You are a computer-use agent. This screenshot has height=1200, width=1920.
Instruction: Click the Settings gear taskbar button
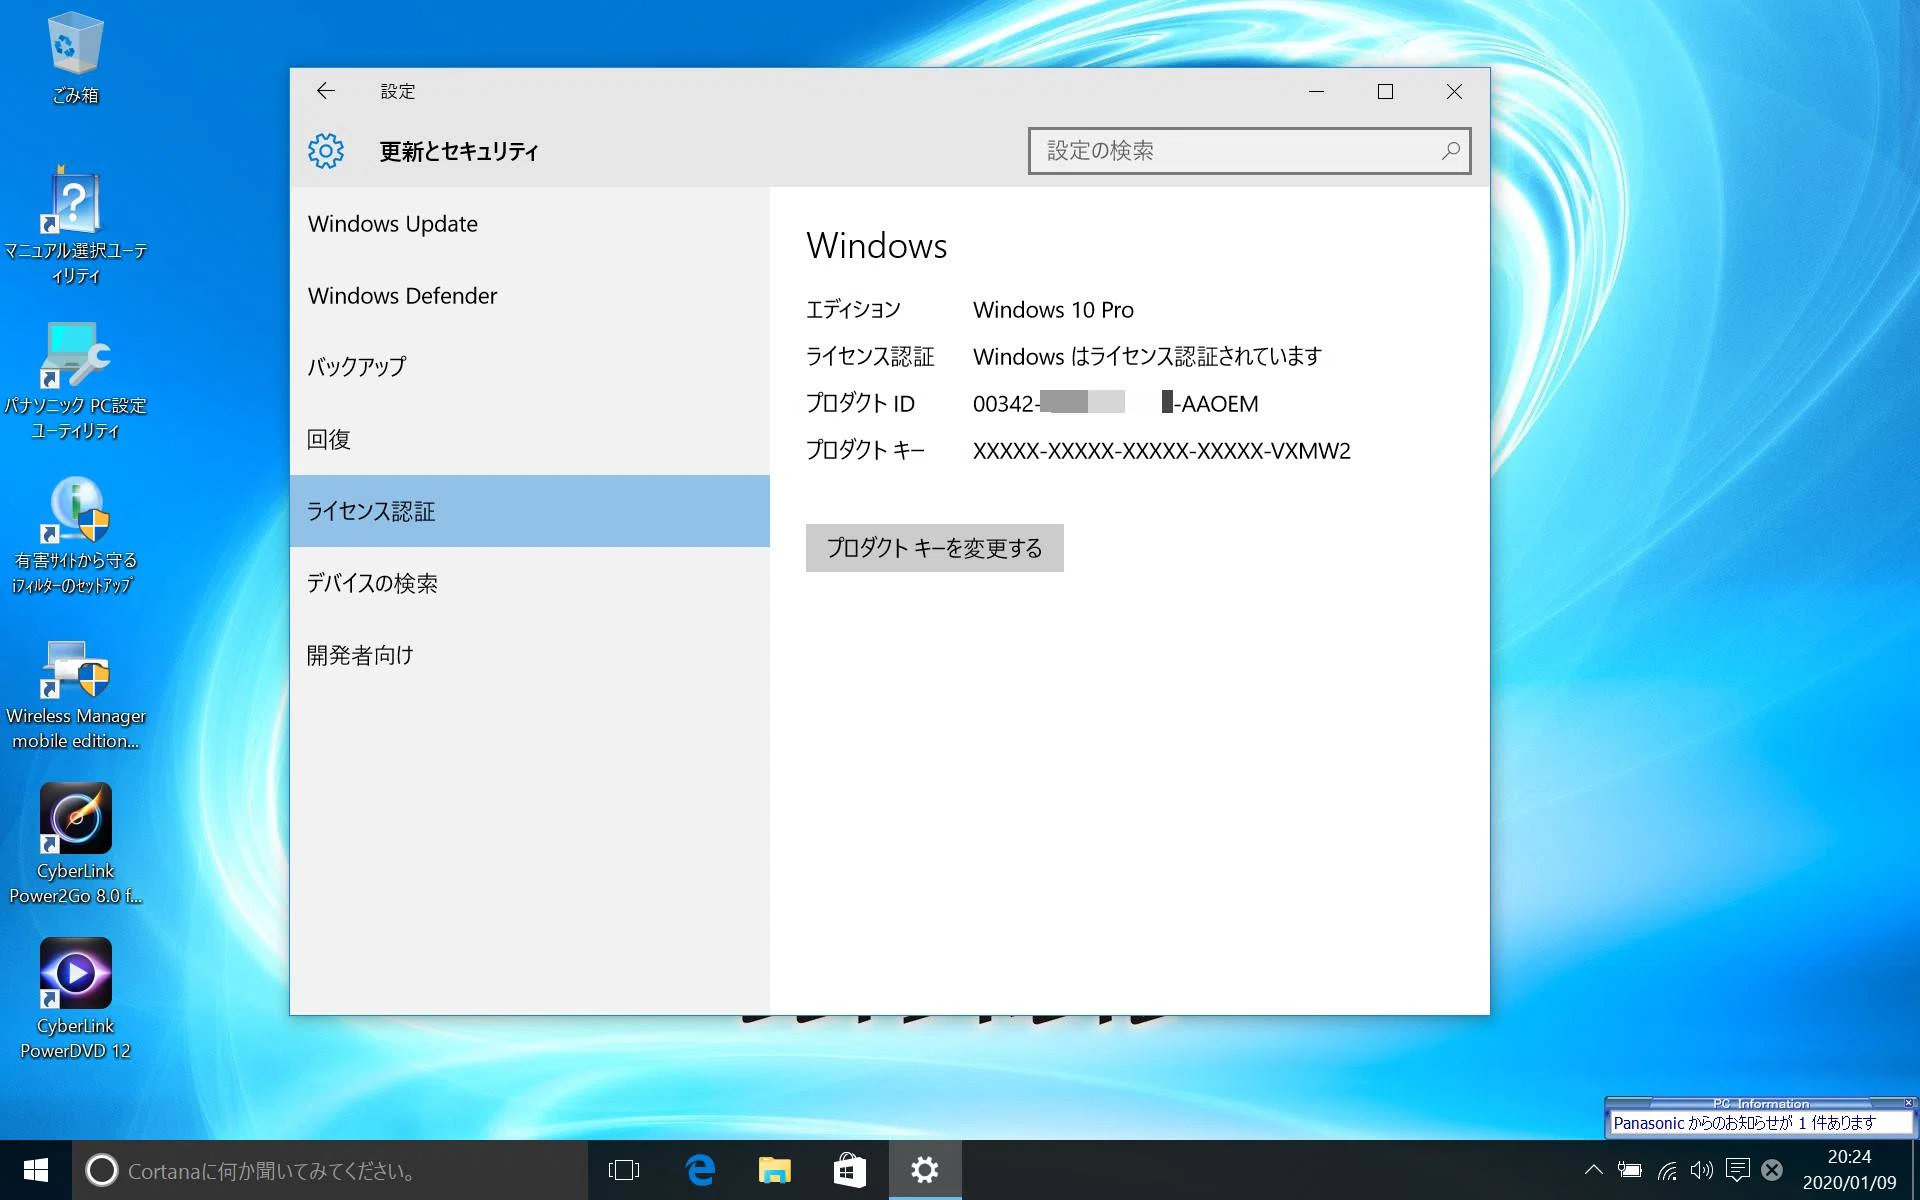pyautogui.click(x=925, y=1170)
